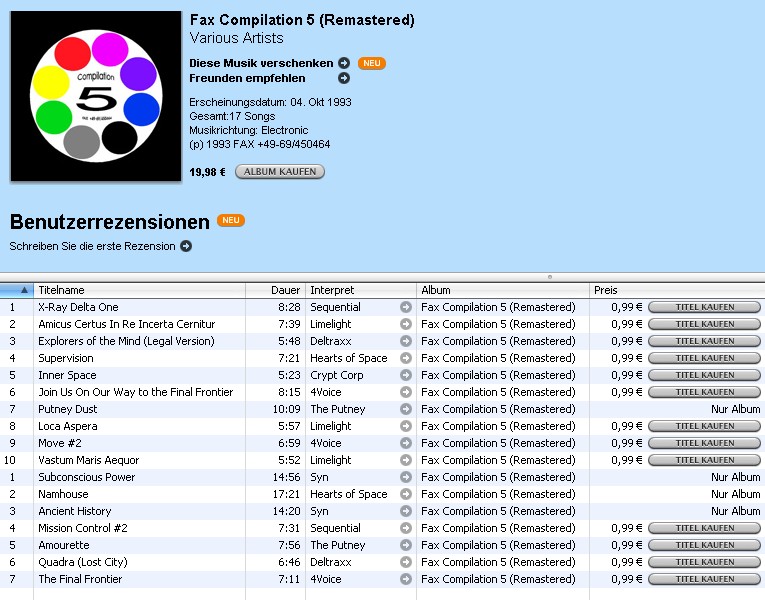Buy title Supervision
765x600 pixels.
tap(705, 358)
